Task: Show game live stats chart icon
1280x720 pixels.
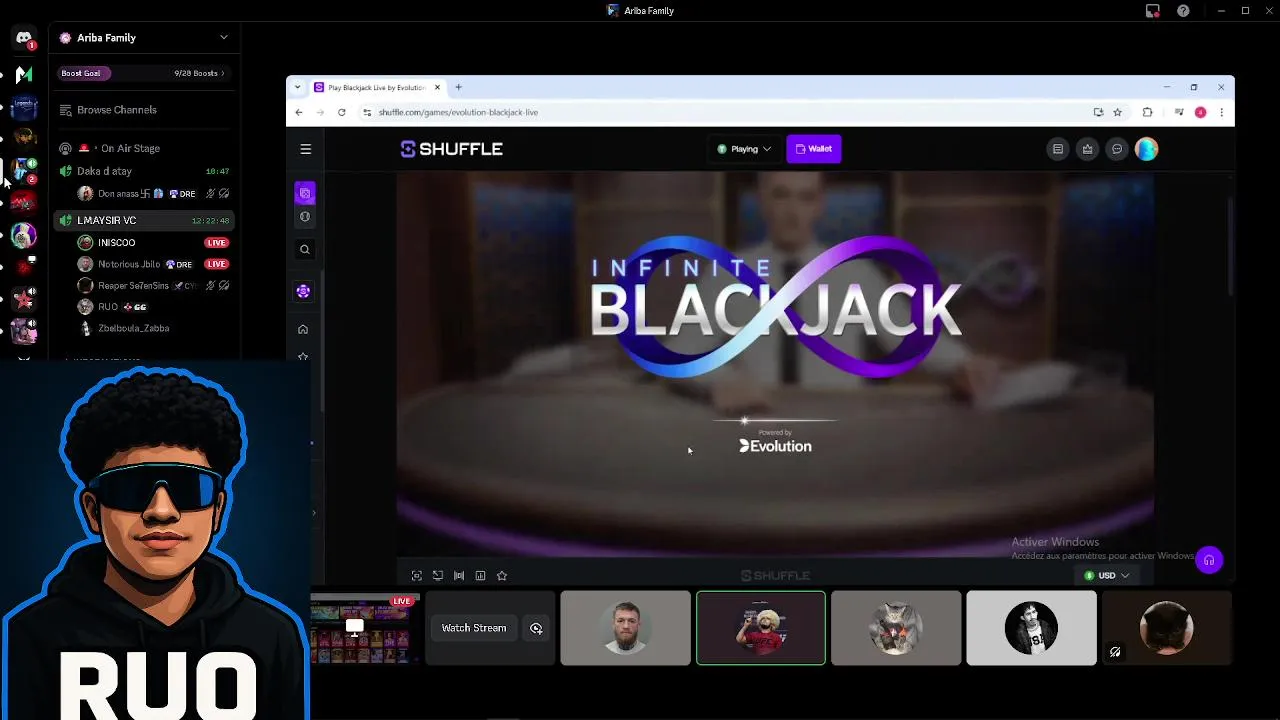Action: coord(480,575)
